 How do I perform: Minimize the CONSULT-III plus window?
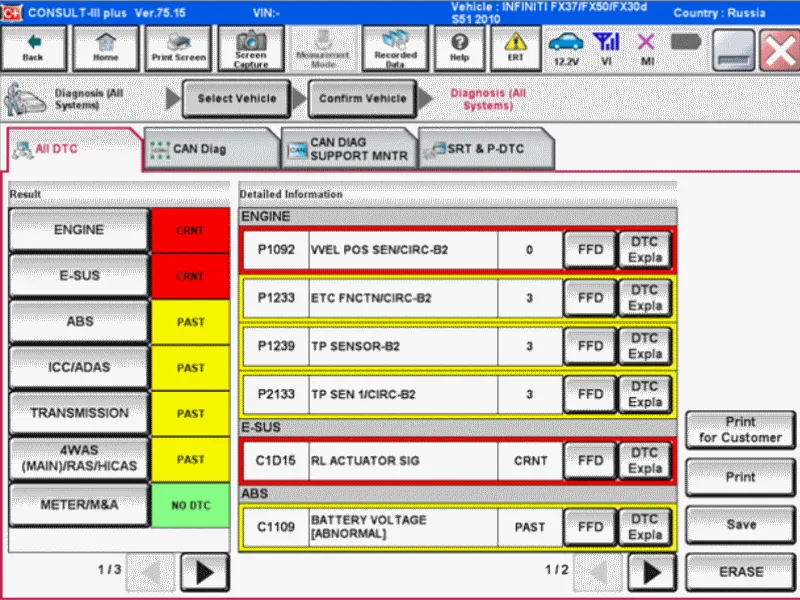click(733, 49)
